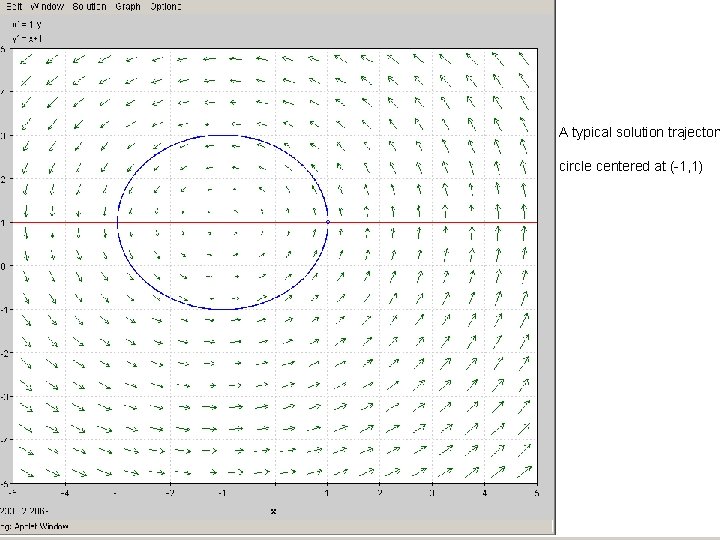The image size is (720, 540).
Task: Click the x-axis tick label 5
Action: pyautogui.click(x=536, y=493)
